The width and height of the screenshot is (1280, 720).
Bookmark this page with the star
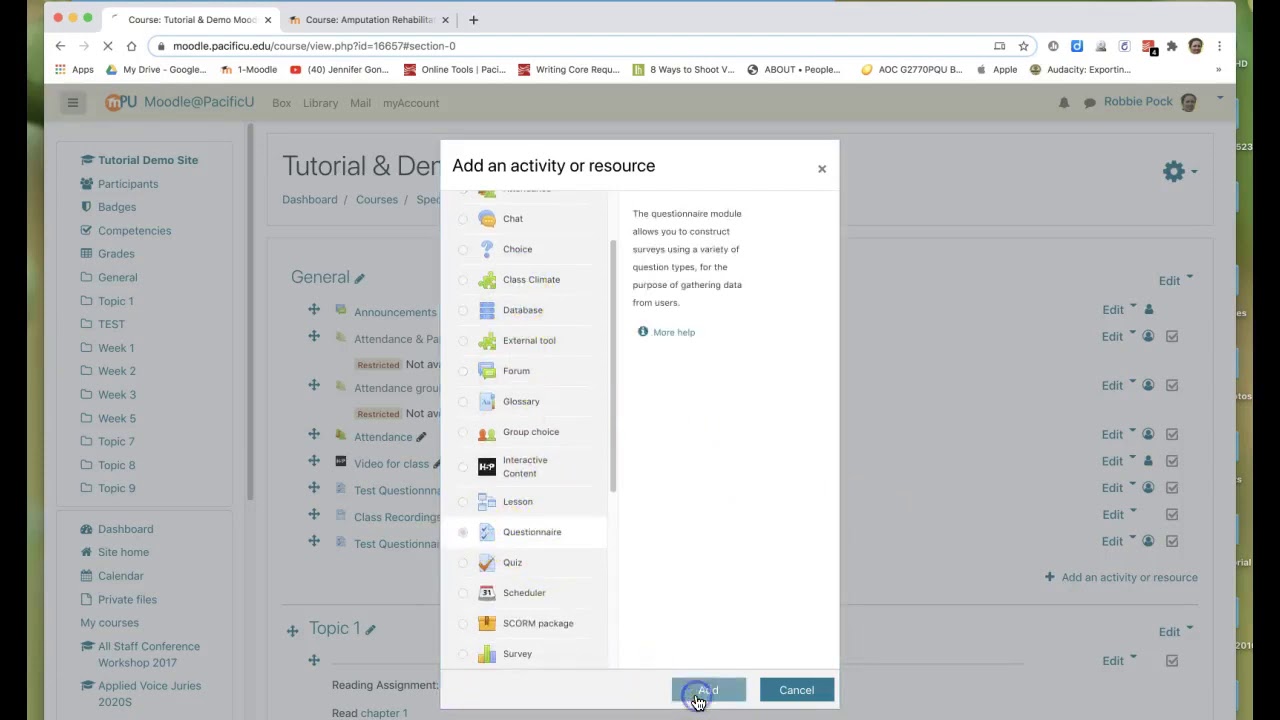coord(1023,46)
